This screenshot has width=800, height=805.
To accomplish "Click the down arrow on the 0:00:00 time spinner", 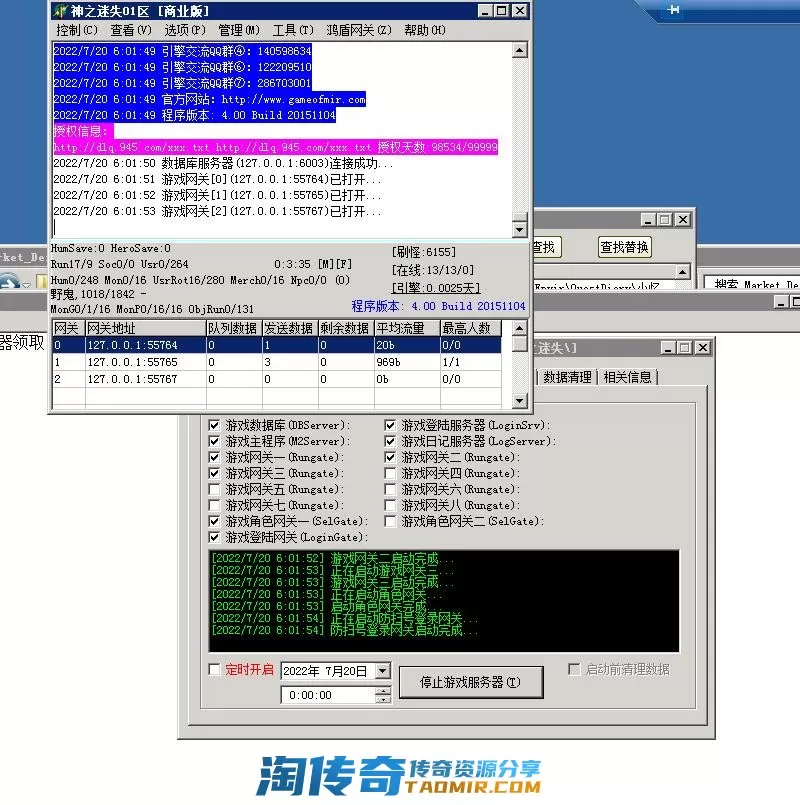I will pos(383,700).
